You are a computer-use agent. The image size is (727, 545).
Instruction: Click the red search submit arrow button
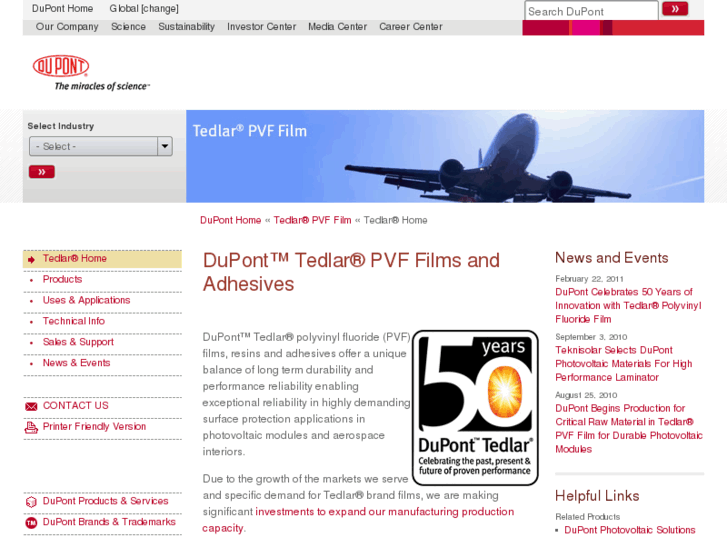pyautogui.click(x=675, y=9)
